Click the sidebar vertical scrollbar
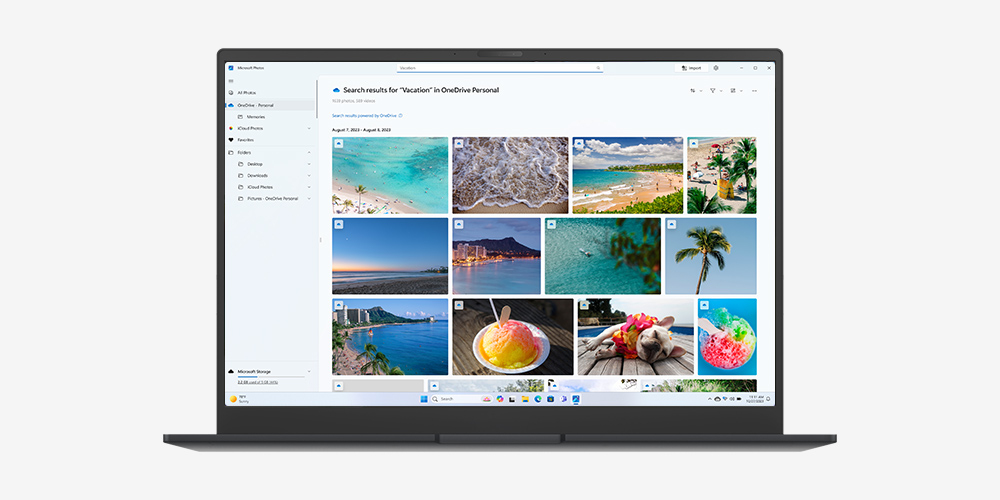The height and width of the screenshot is (500, 1000). coord(316,99)
